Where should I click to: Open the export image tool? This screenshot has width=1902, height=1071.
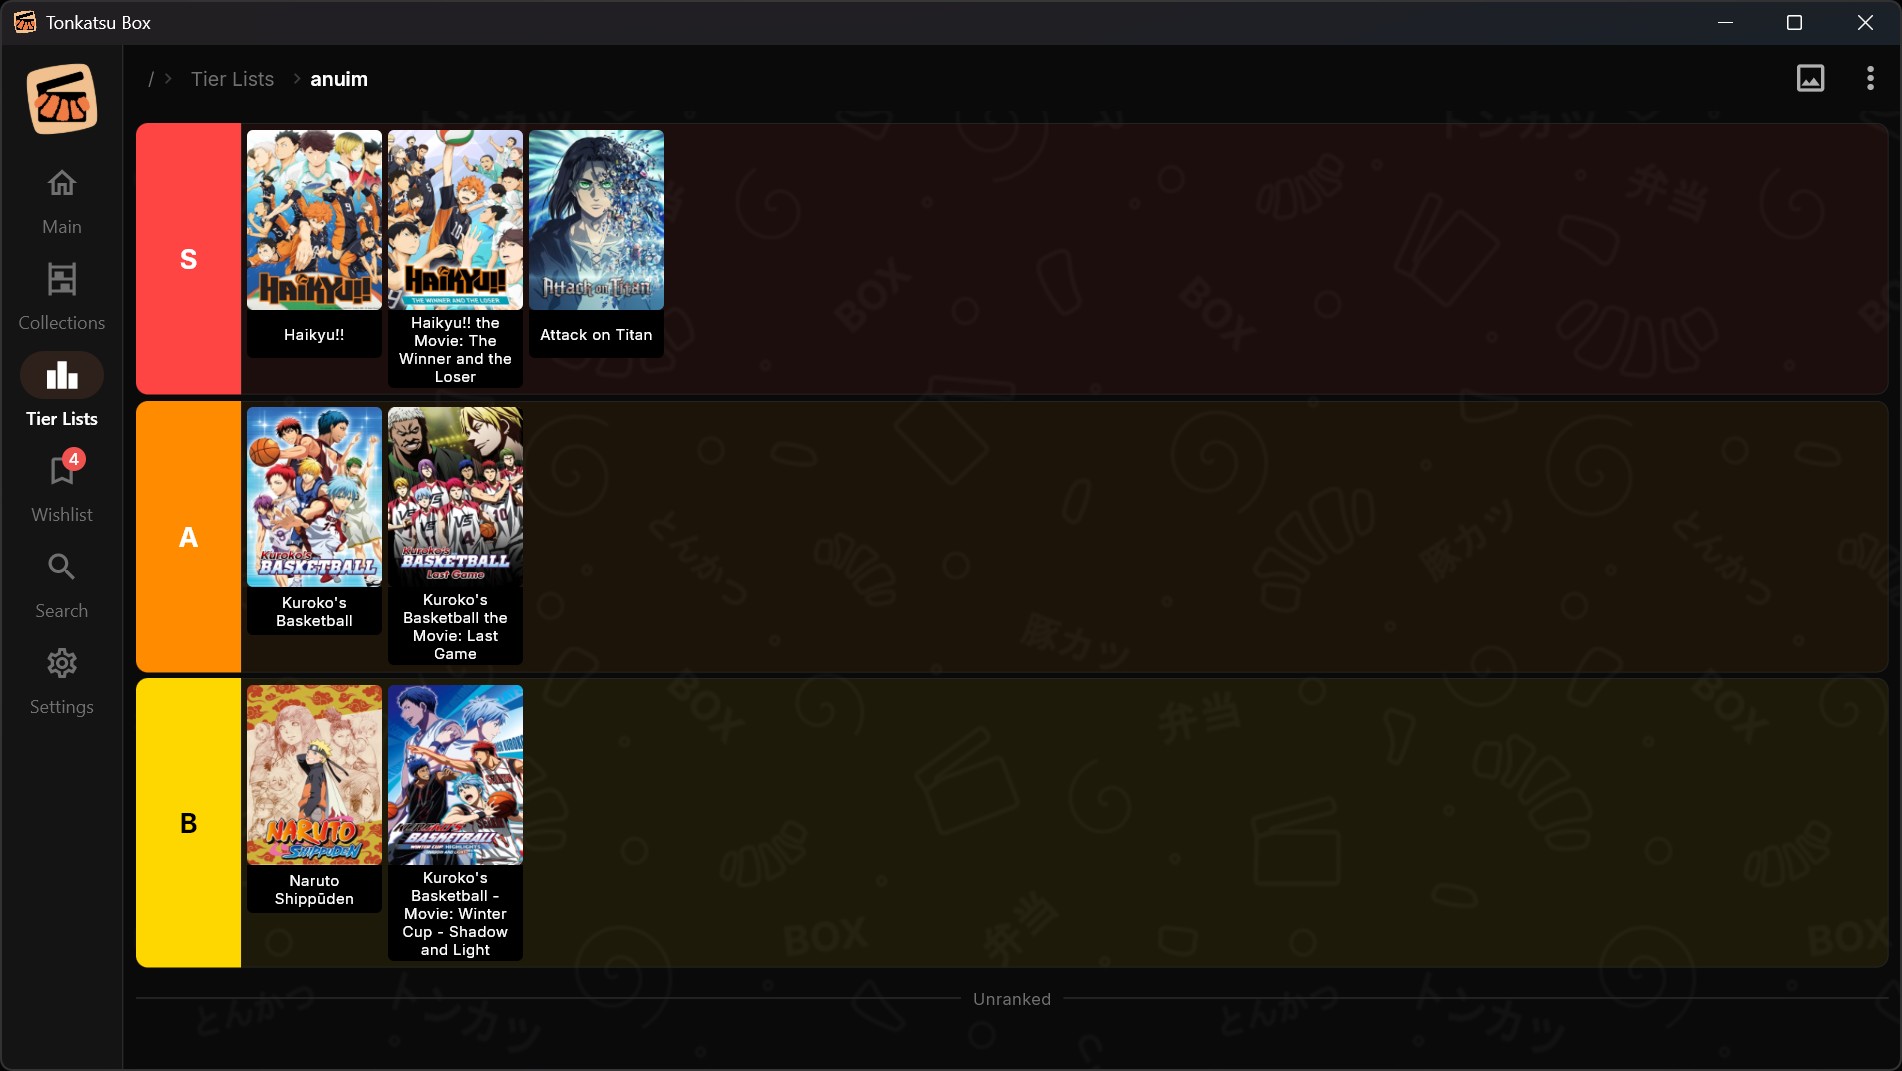tap(1811, 78)
